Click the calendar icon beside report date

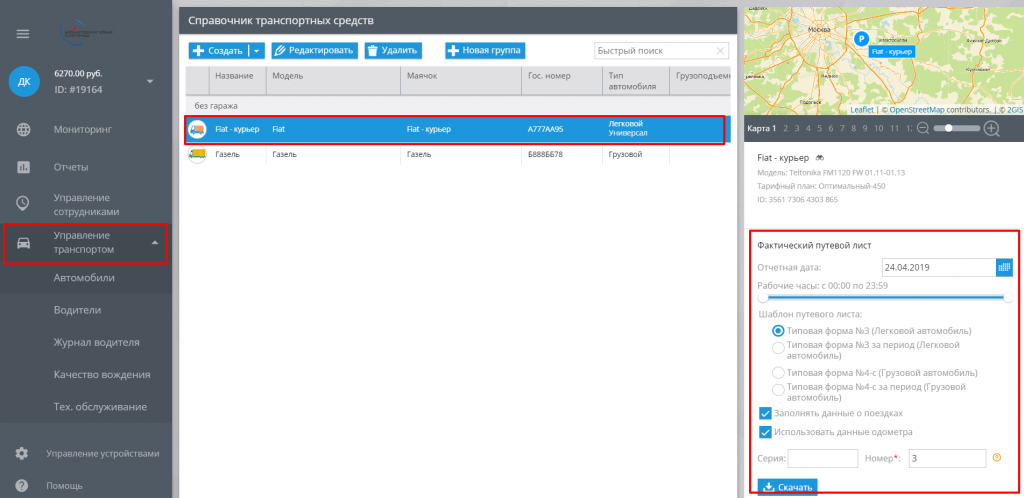click(x=1004, y=267)
